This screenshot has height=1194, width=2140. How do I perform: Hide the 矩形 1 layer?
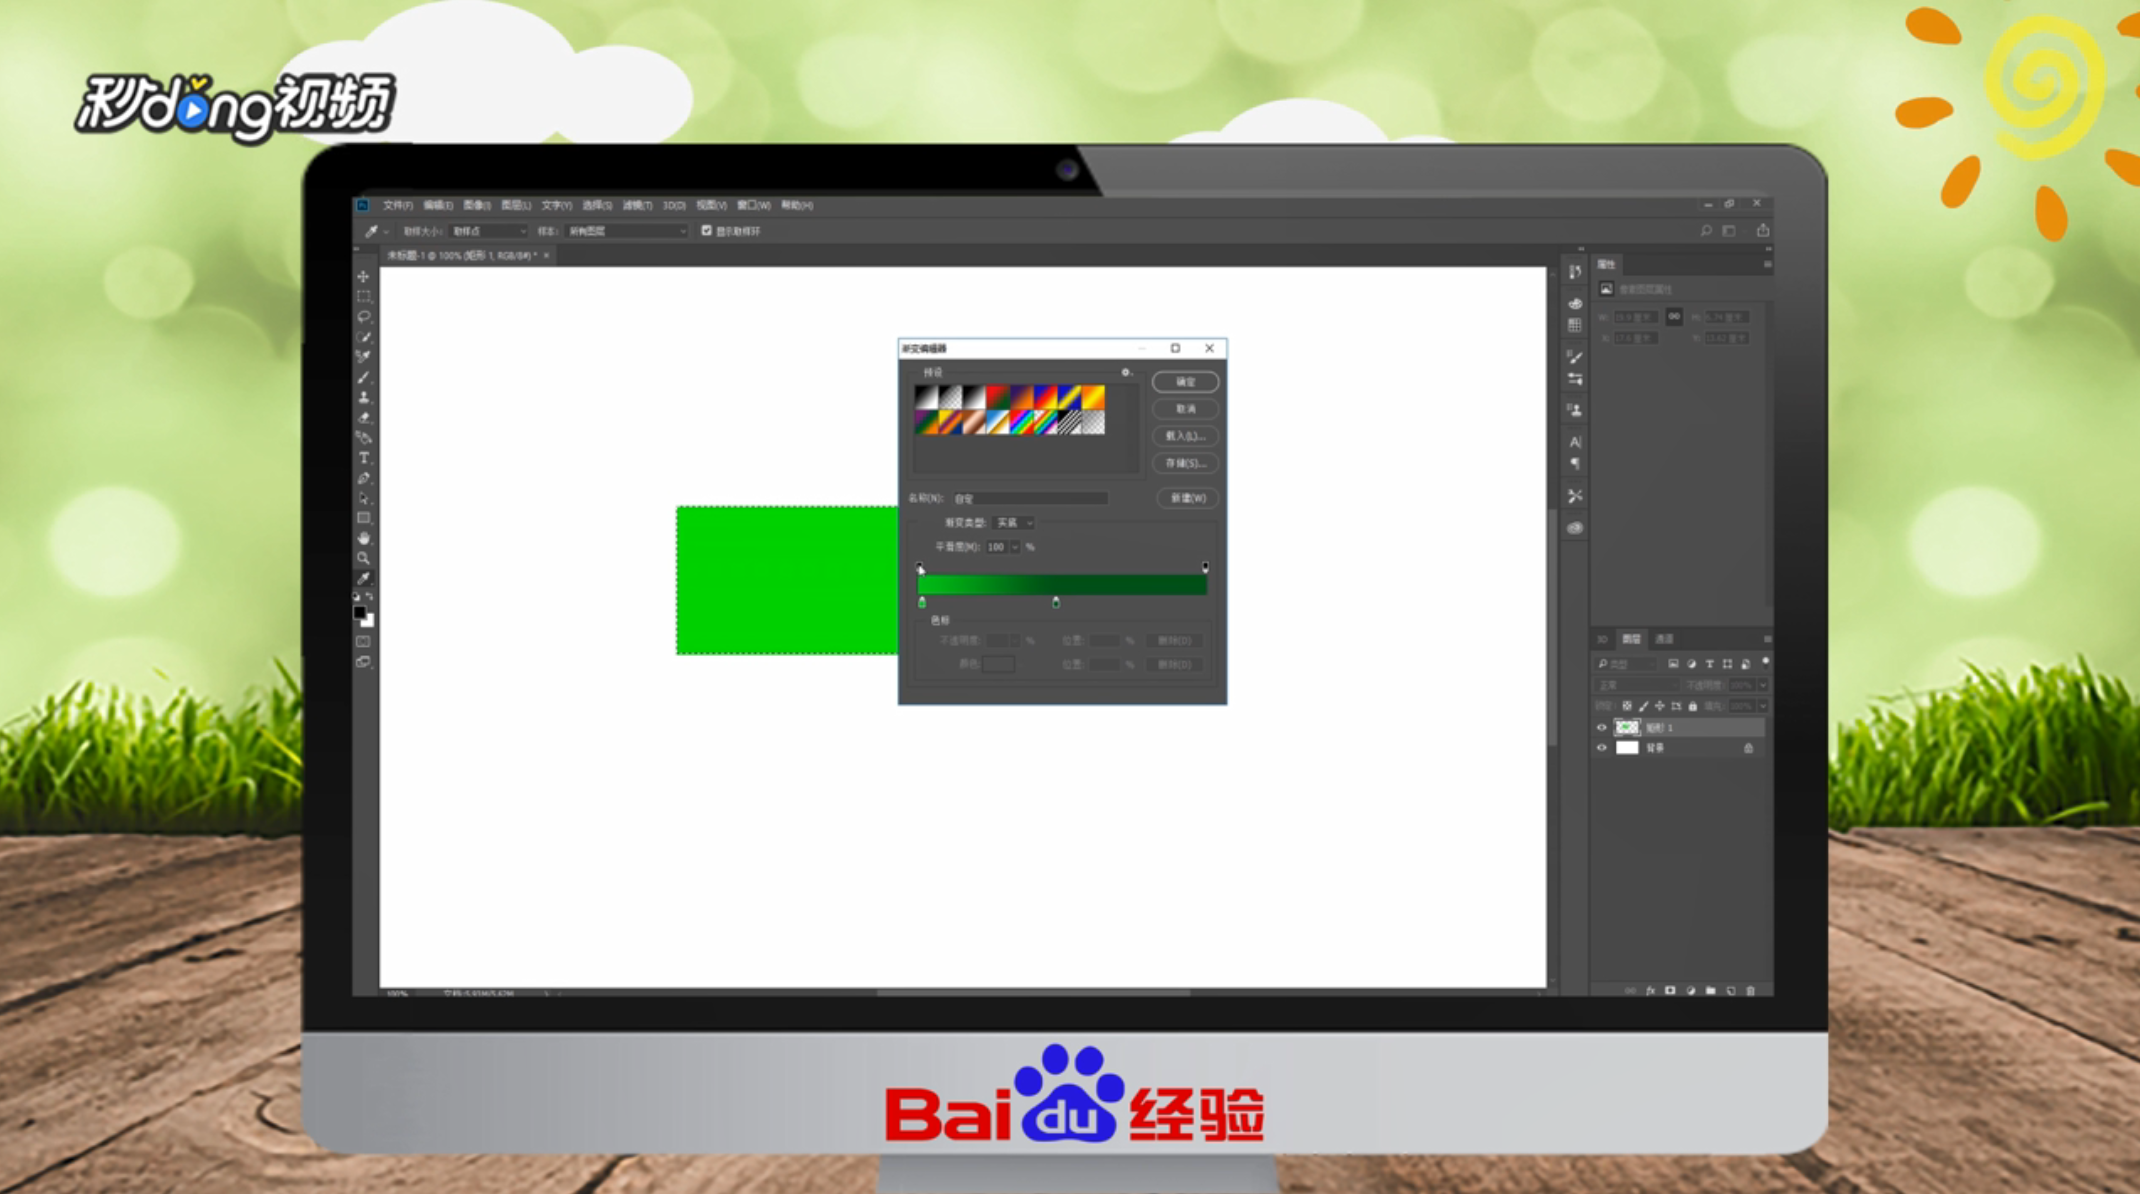click(x=1601, y=728)
